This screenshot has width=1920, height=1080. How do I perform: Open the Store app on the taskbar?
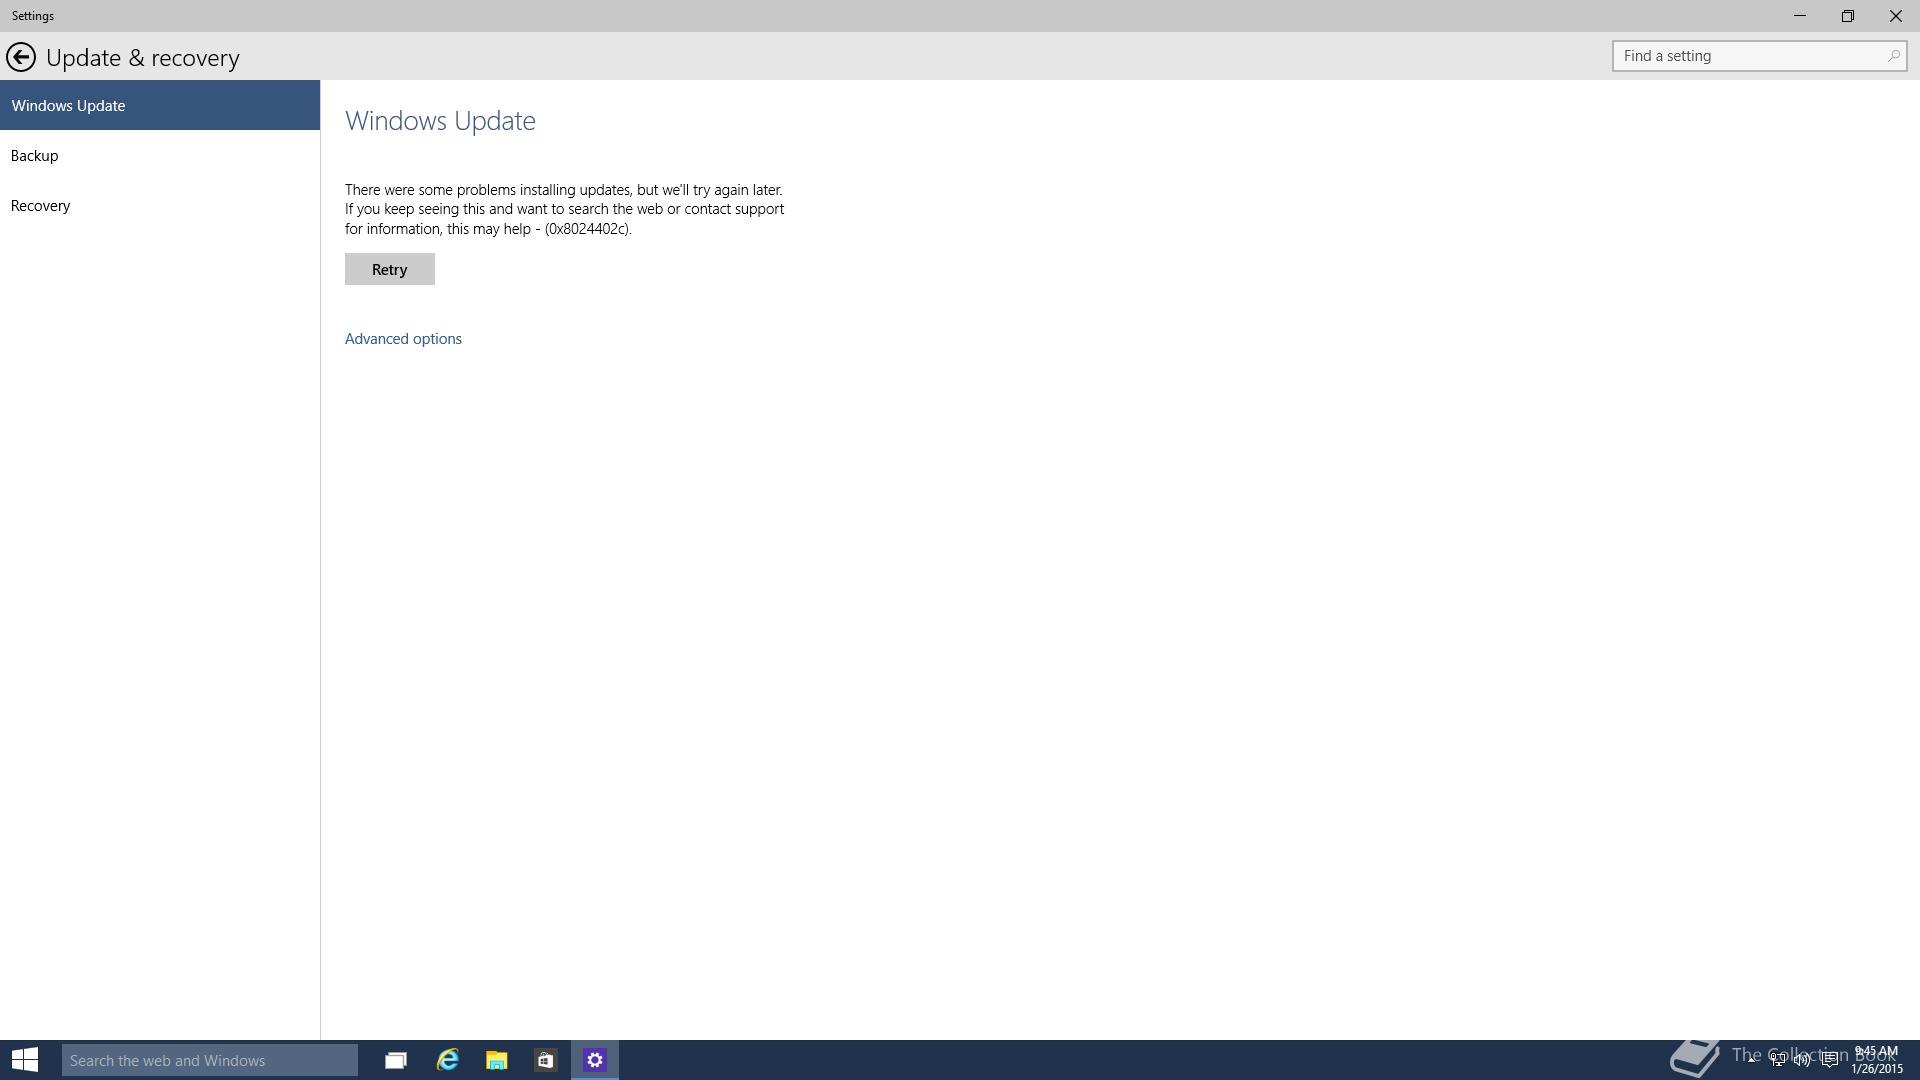click(545, 1060)
